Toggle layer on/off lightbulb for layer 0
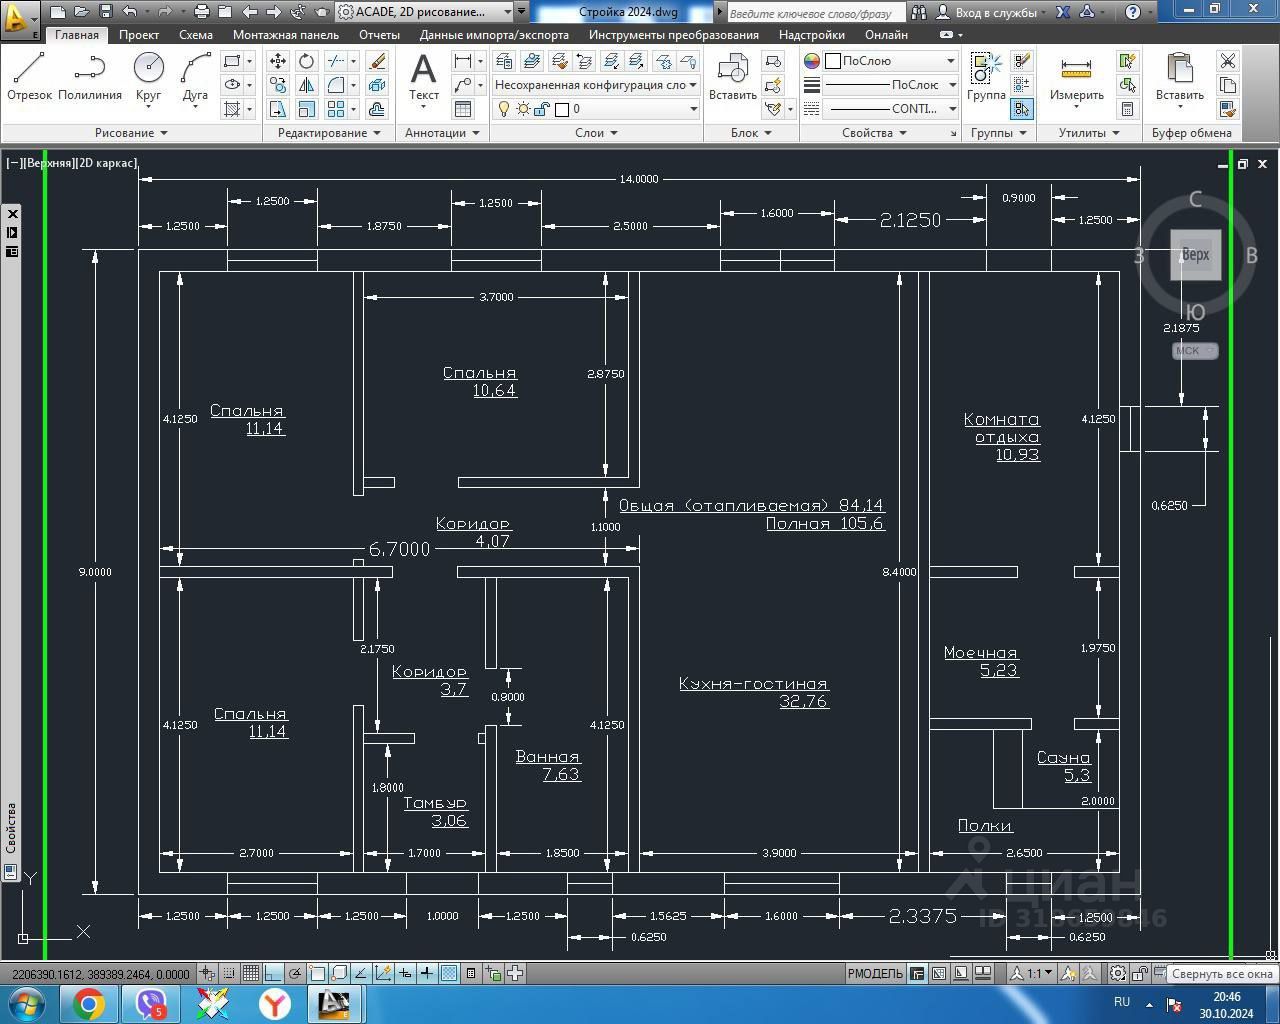The image size is (1280, 1024). coord(504,109)
